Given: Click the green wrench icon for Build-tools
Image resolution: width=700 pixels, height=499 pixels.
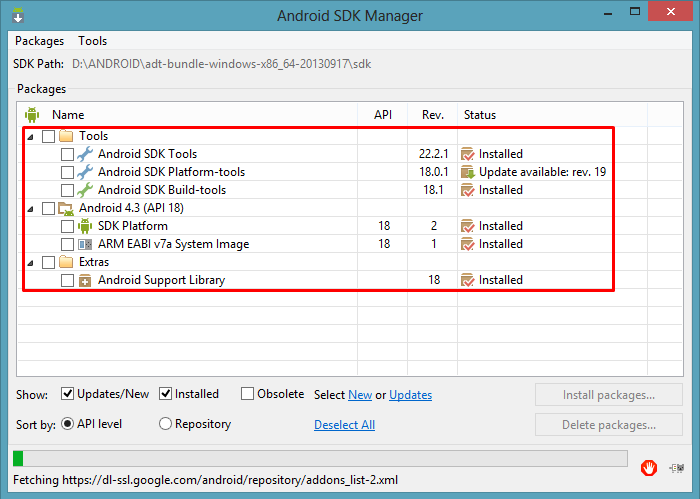Looking at the screenshot, I should click(85, 190).
